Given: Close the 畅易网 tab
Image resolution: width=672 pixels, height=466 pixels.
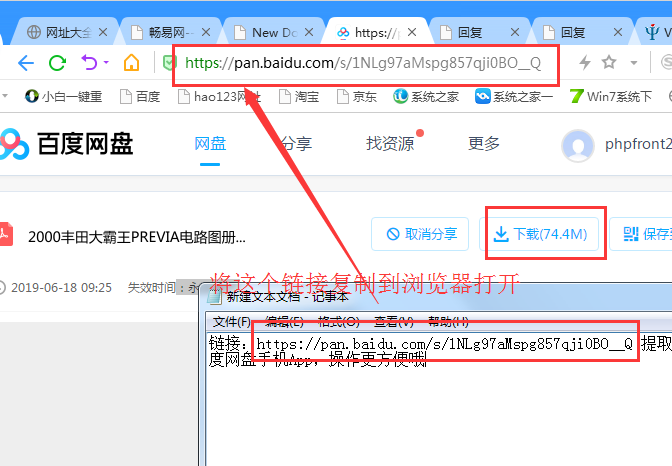Looking at the screenshot, I should [206, 32].
